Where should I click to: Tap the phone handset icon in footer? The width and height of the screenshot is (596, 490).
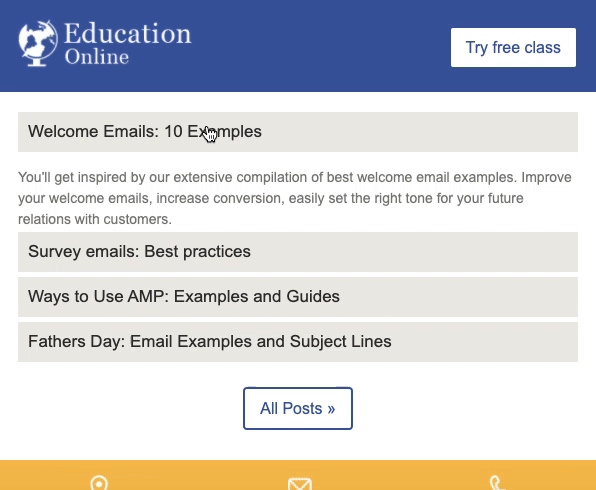[496, 483]
